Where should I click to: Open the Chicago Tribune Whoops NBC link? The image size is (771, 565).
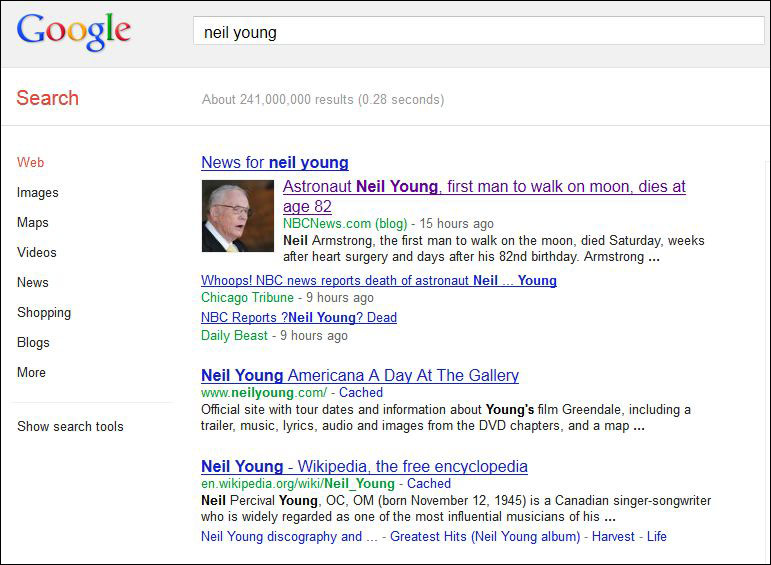tap(379, 280)
